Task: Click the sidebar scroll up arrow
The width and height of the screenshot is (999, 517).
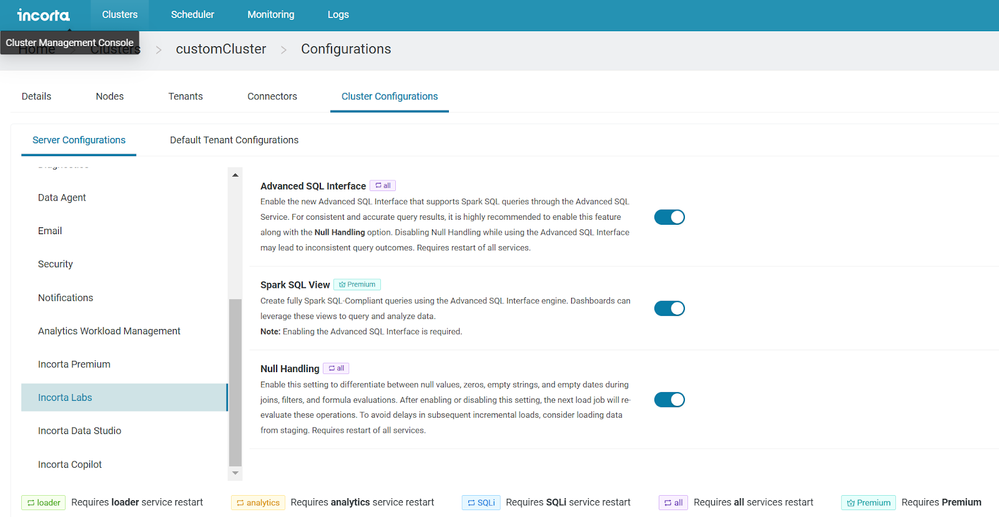Action: click(x=236, y=175)
